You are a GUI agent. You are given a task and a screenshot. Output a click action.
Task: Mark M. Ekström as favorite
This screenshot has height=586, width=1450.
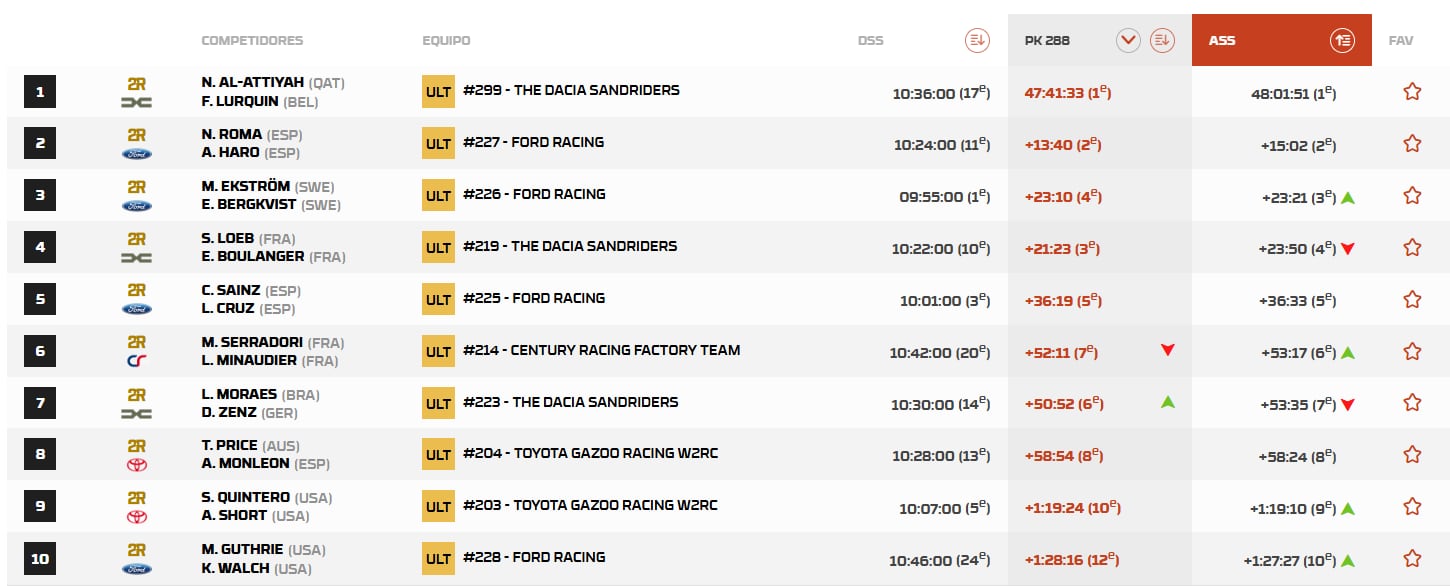coord(1411,196)
